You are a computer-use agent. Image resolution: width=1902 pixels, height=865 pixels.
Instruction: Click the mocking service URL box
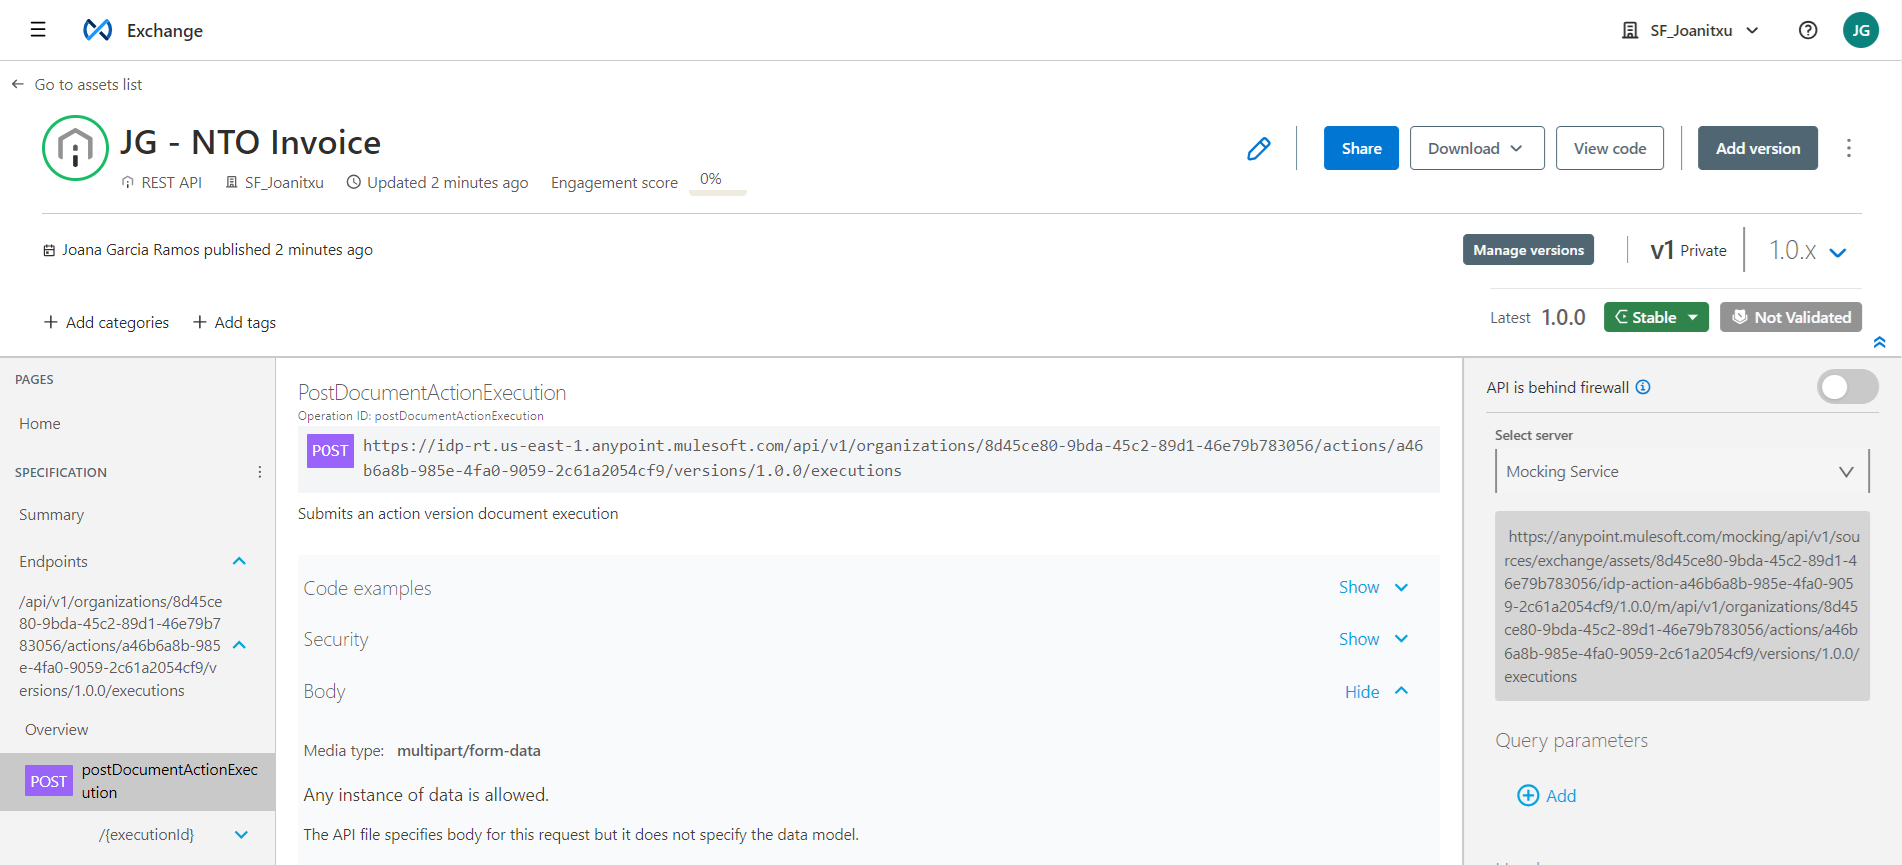click(x=1682, y=606)
